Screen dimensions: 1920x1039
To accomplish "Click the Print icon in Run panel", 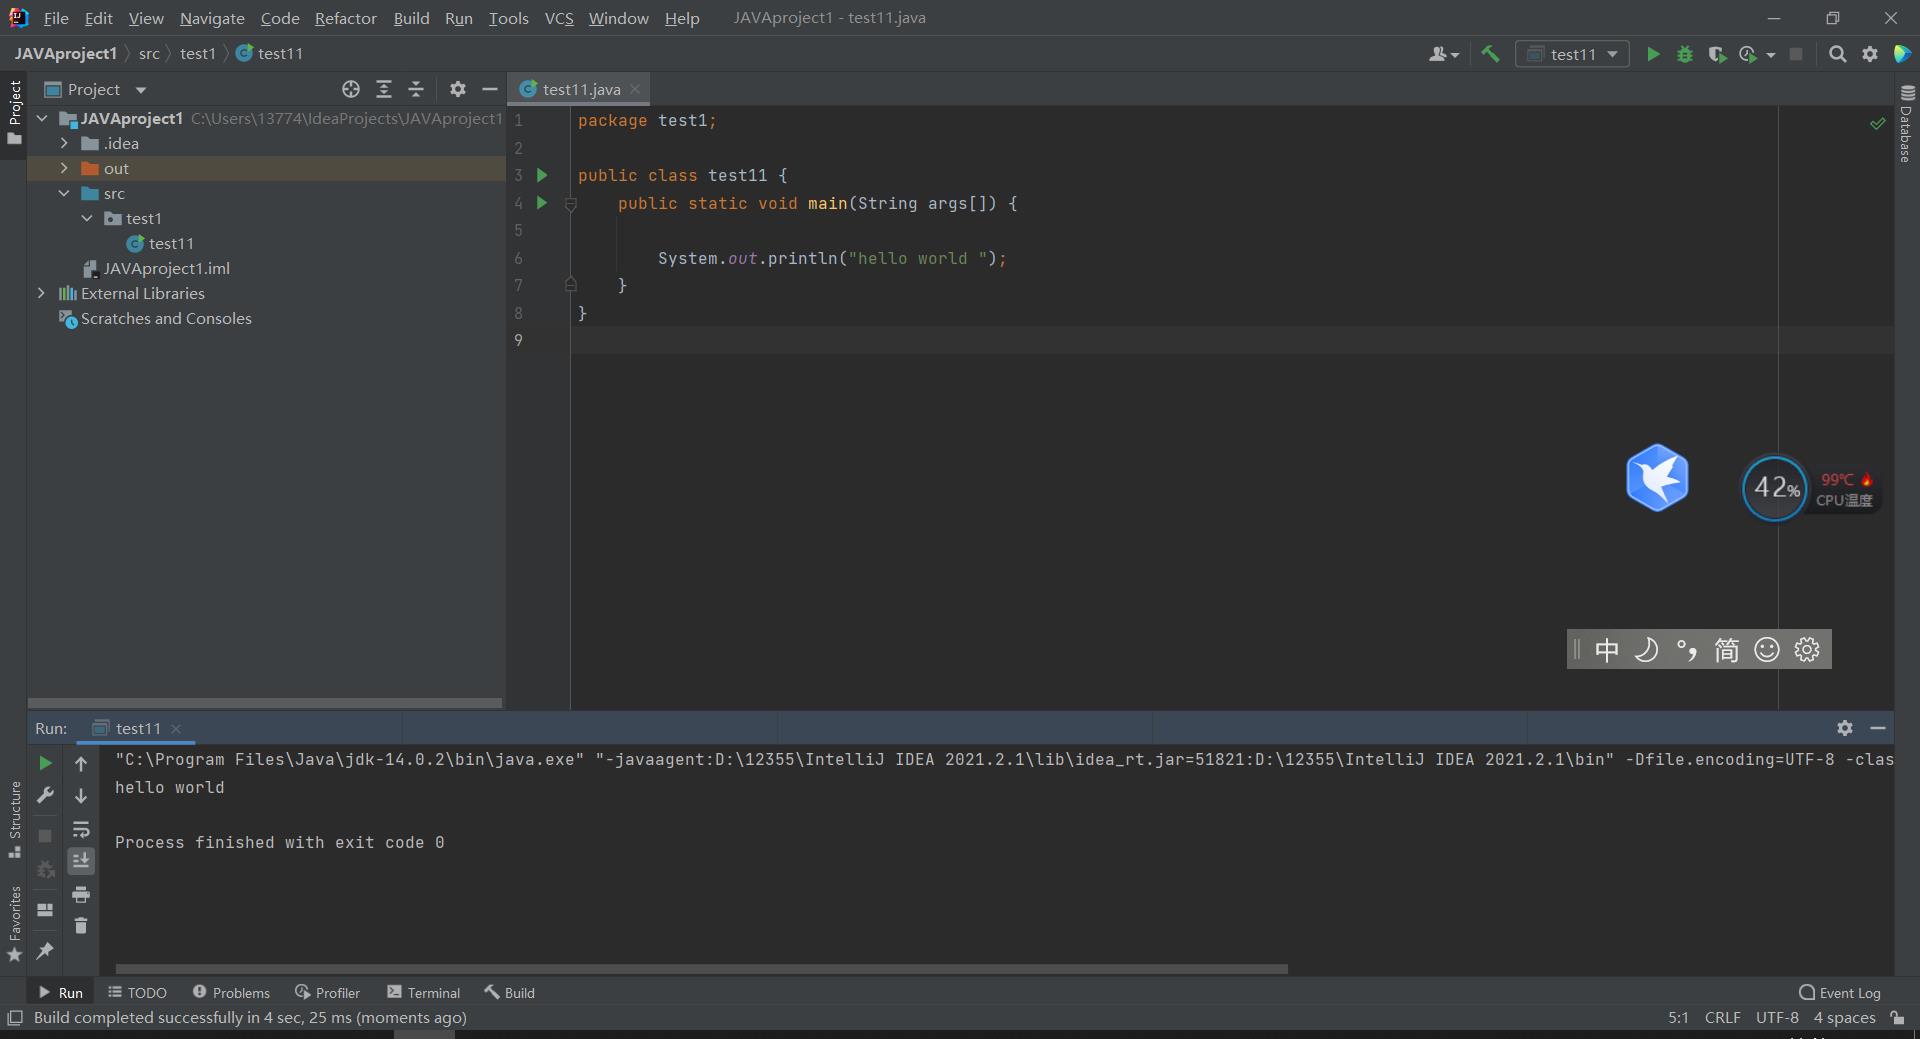I will (x=81, y=894).
